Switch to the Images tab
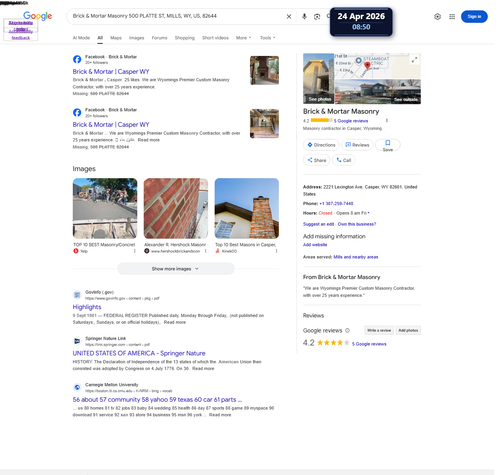 point(137,38)
